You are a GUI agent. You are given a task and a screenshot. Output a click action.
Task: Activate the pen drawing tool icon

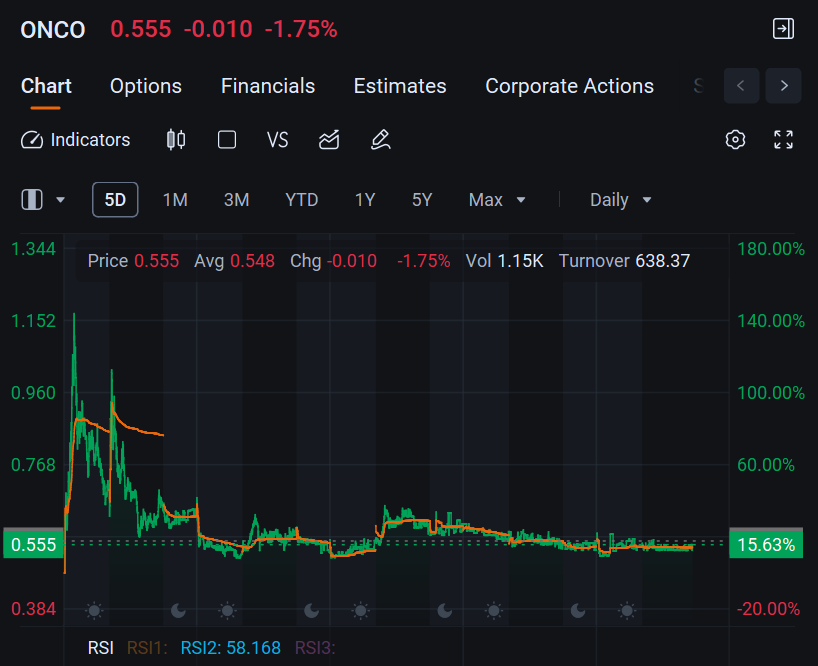(x=381, y=140)
